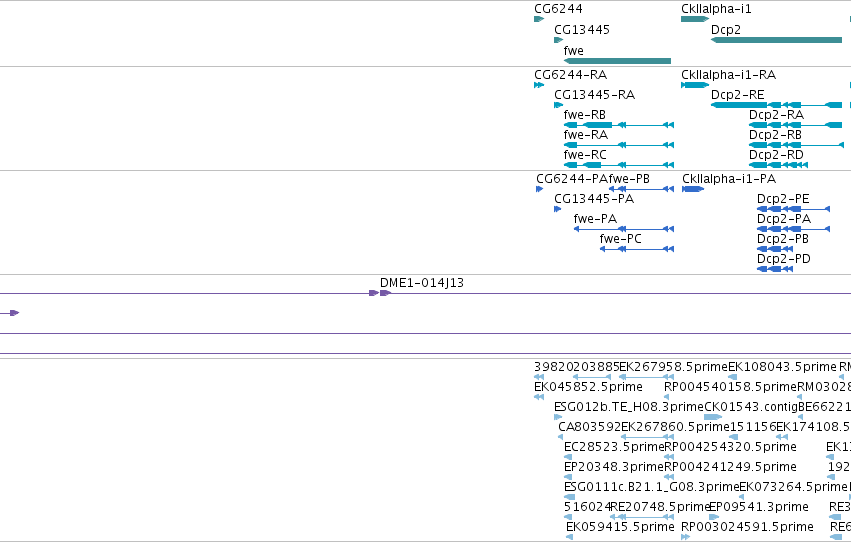851x542 pixels.
Task: Select transcript fwe-RA
Action: [619, 145]
